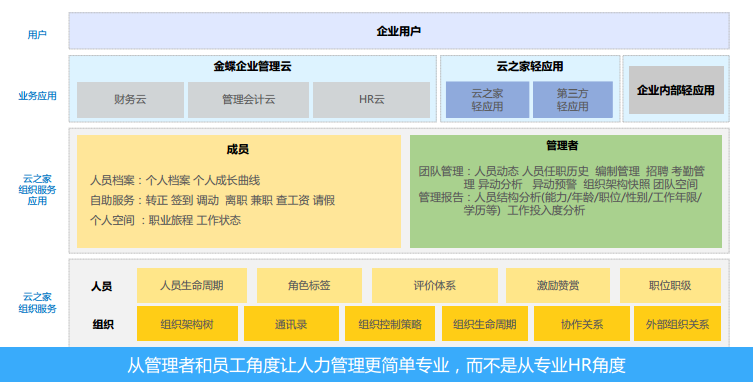Viewport: 753px width, 382px height.
Task: Click the 组织生命周期 box
Action: click(x=485, y=324)
